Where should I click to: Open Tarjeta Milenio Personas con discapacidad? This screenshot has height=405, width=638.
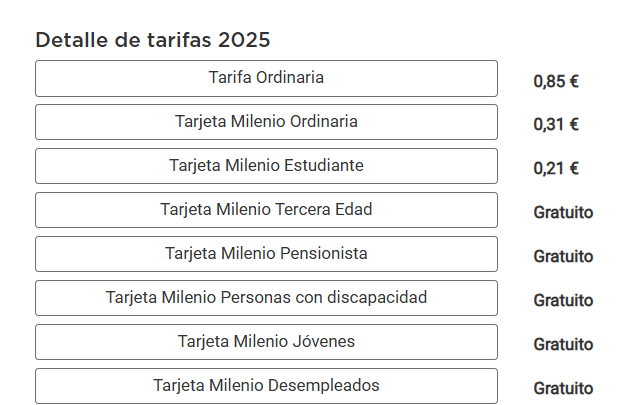(266, 298)
